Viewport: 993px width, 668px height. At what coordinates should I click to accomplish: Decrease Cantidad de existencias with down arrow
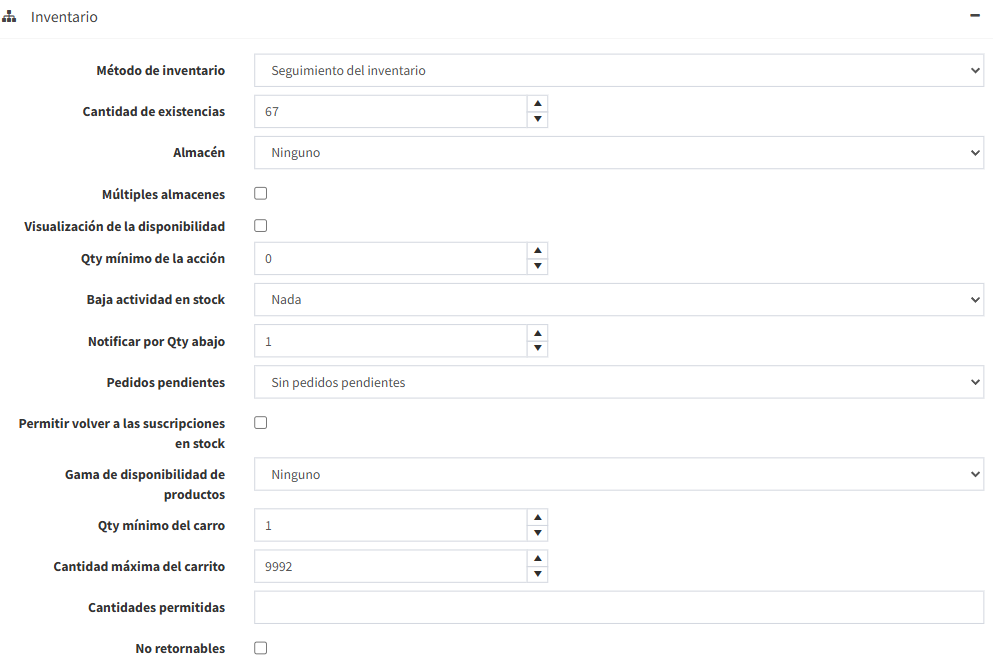(538, 120)
